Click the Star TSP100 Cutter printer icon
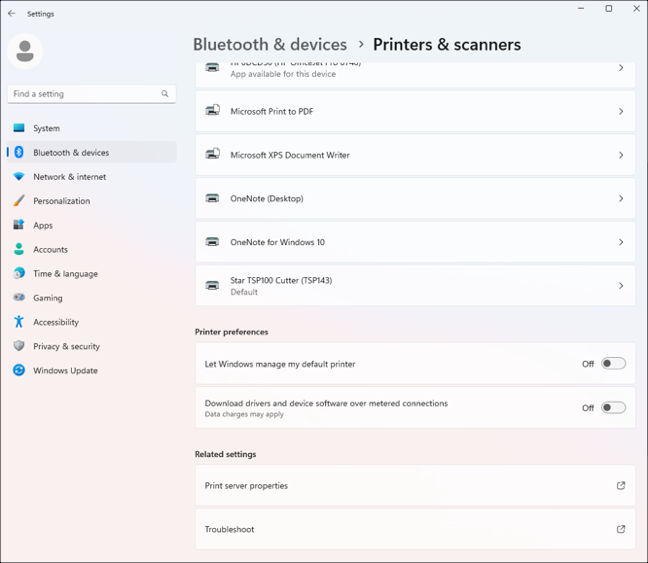The image size is (648, 563). tap(212, 286)
